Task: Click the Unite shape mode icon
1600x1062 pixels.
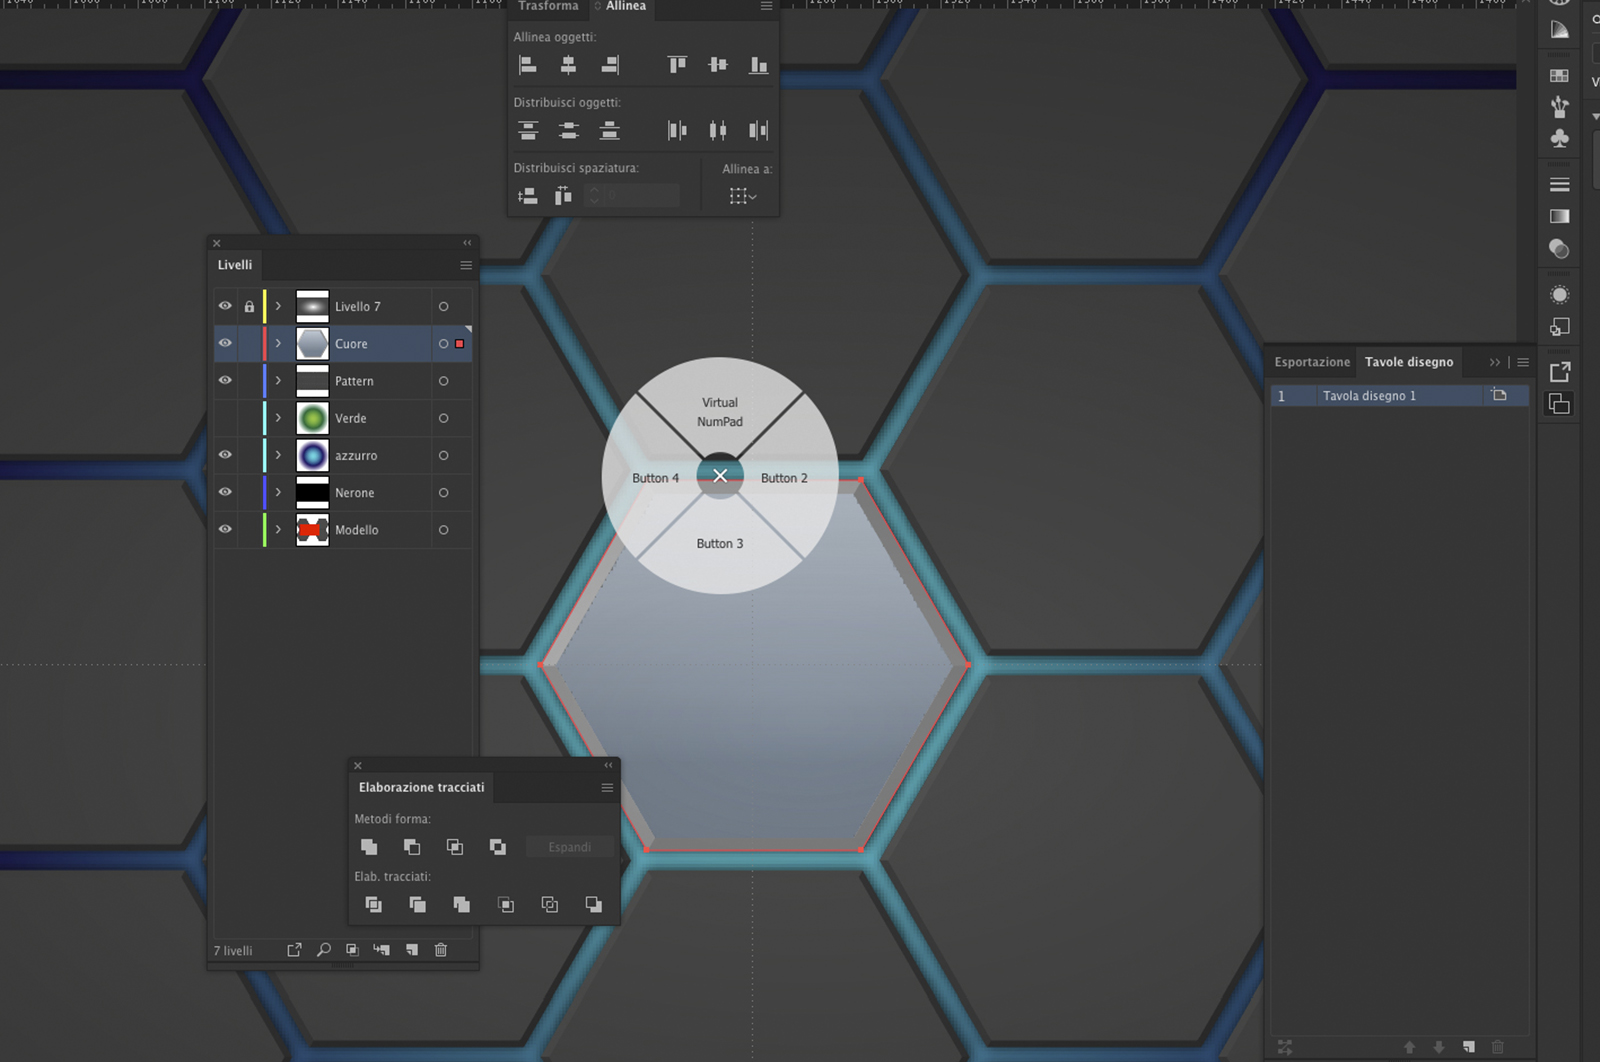Action: pyautogui.click(x=369, y=847)
